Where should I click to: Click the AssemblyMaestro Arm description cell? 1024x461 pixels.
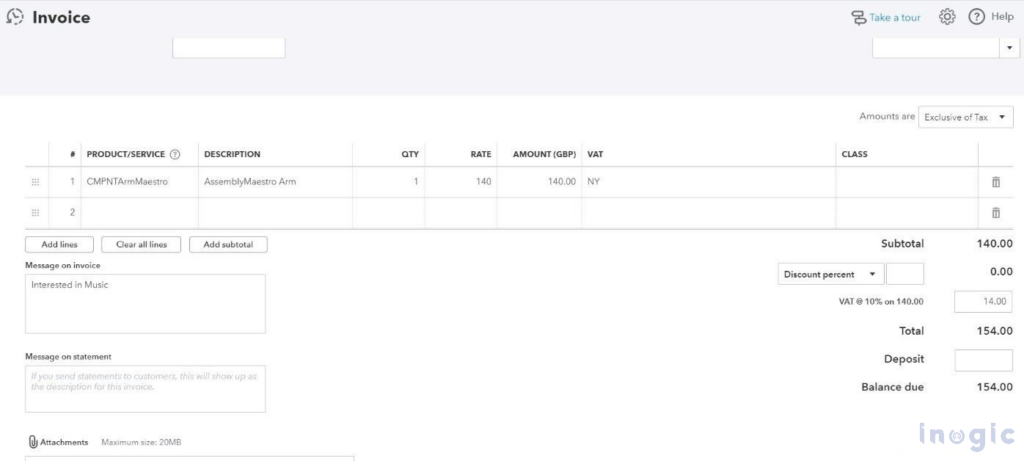(x=276, y=182)
